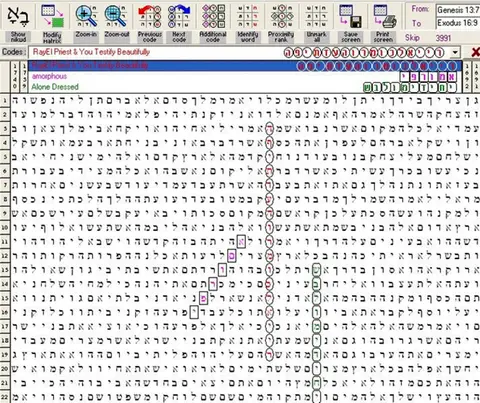
Task: Click the Save screen label button
Action: [351, 37]
